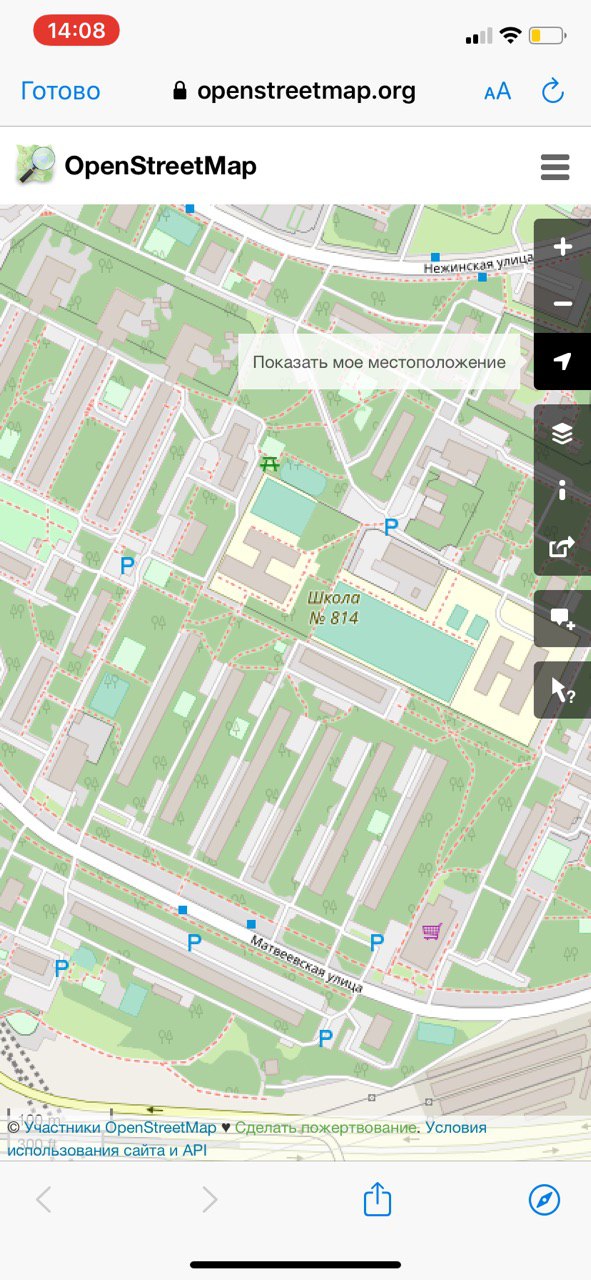Image resolution: width=591 pixels, height=1280 pixels.
Task: Tap the openstreetmap.org address bar
Action: coord(294,91)
